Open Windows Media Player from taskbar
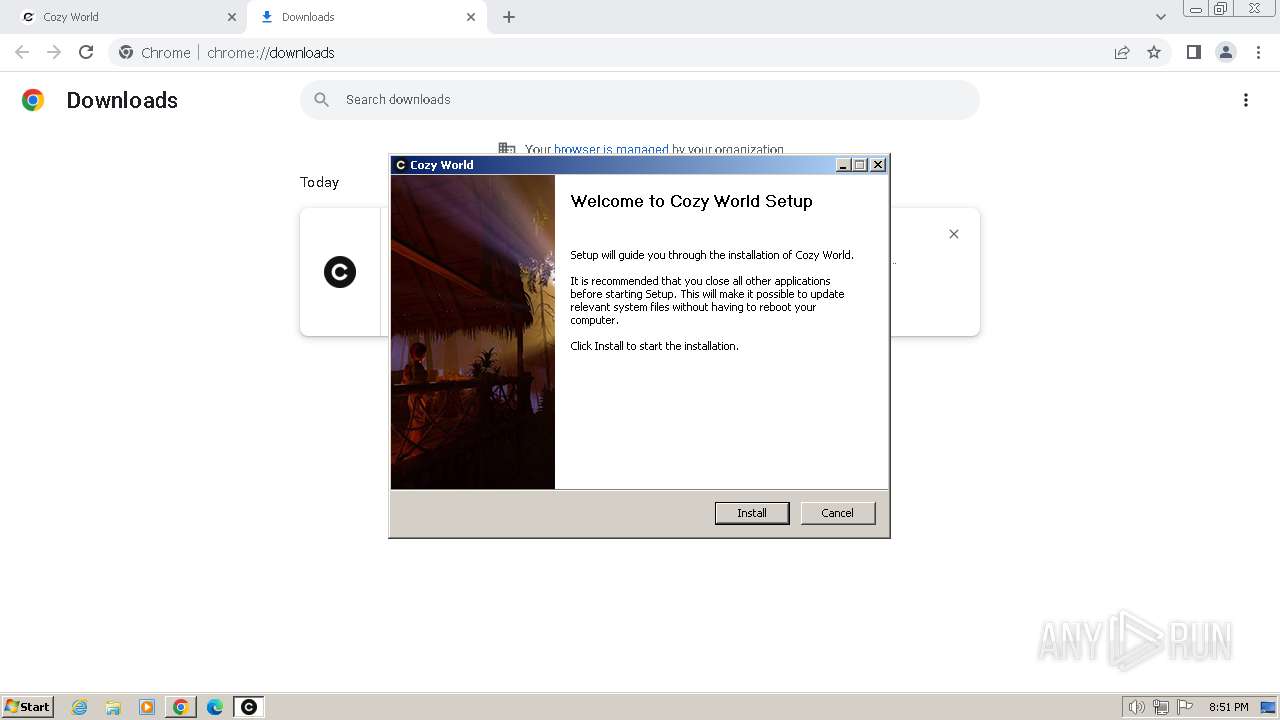The height and width of the screenshot is (720, 1280). [147, 707]
